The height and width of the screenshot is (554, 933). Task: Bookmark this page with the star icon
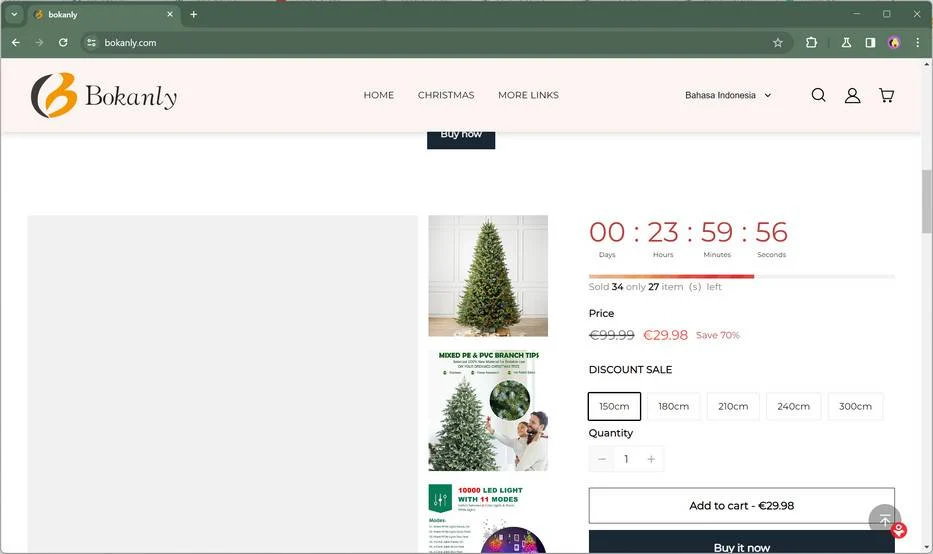(x=778, y=43)
